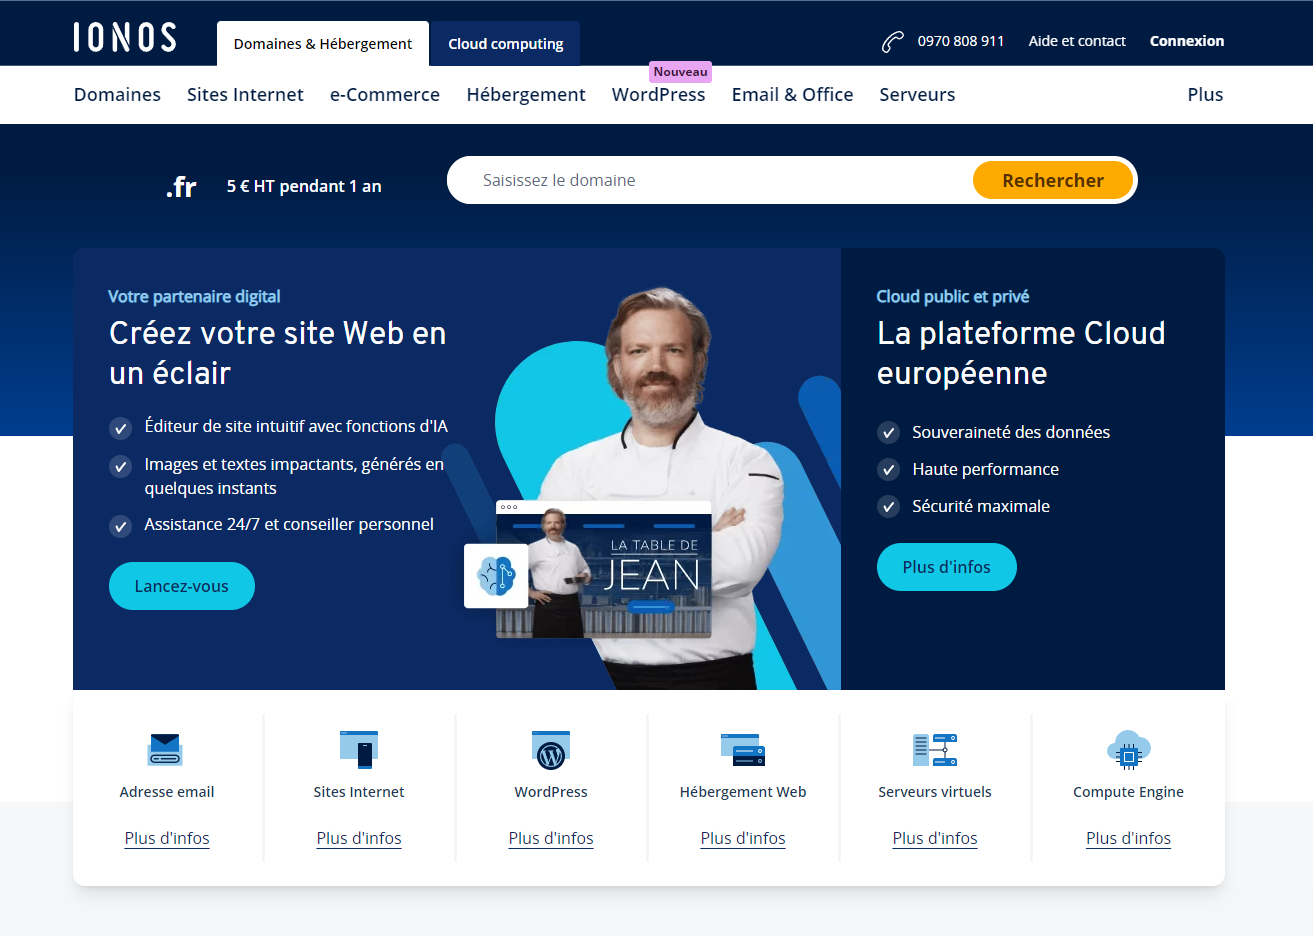Screen dimensions: 1313x936
Task: Click the WordPress logo icon
Action: 551,750
